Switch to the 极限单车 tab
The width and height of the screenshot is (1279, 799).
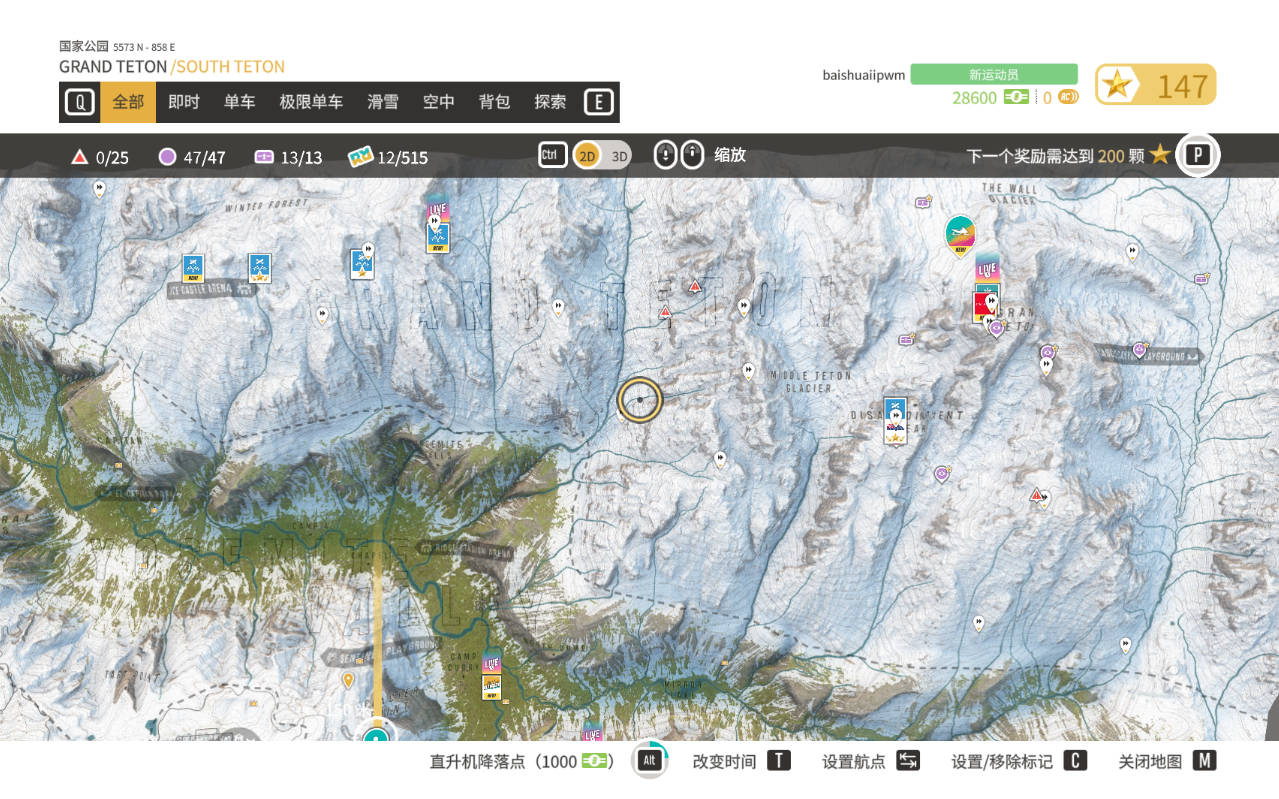pyautogui.click(x=311, y=102)
